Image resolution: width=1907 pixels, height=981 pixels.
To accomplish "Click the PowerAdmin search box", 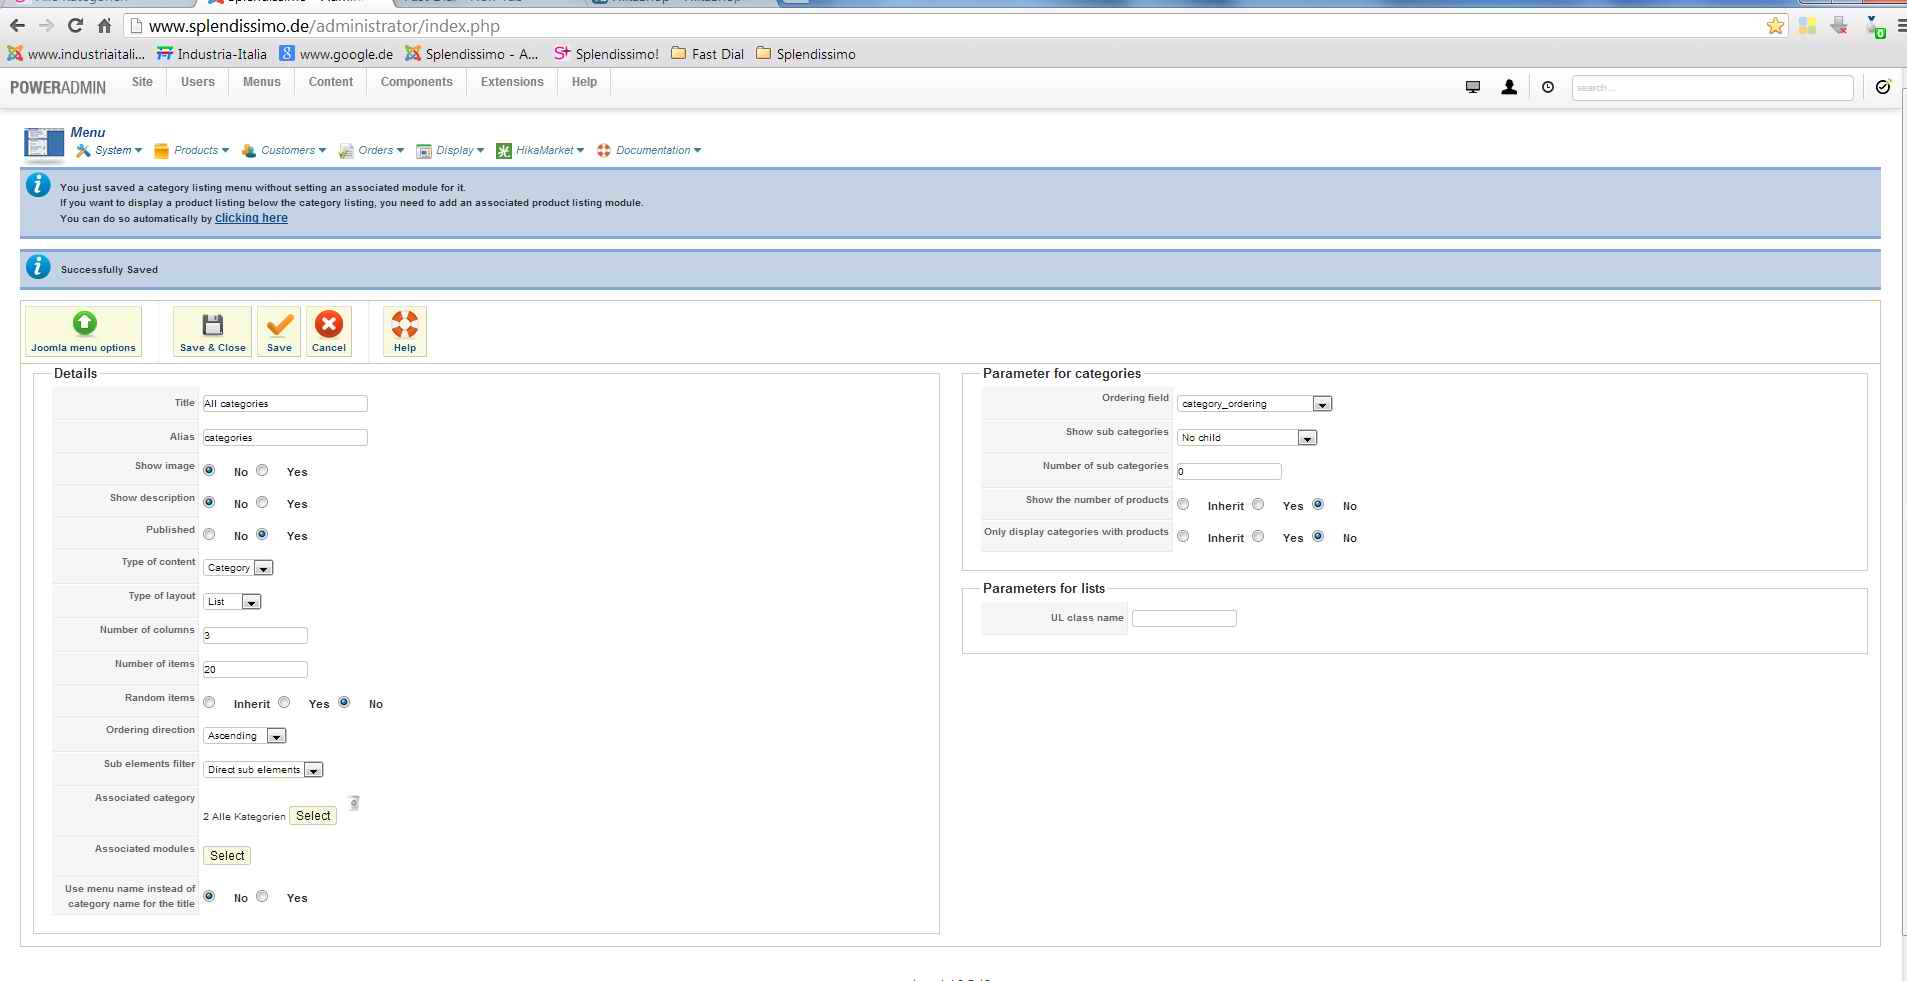I will pos(1712,88).
